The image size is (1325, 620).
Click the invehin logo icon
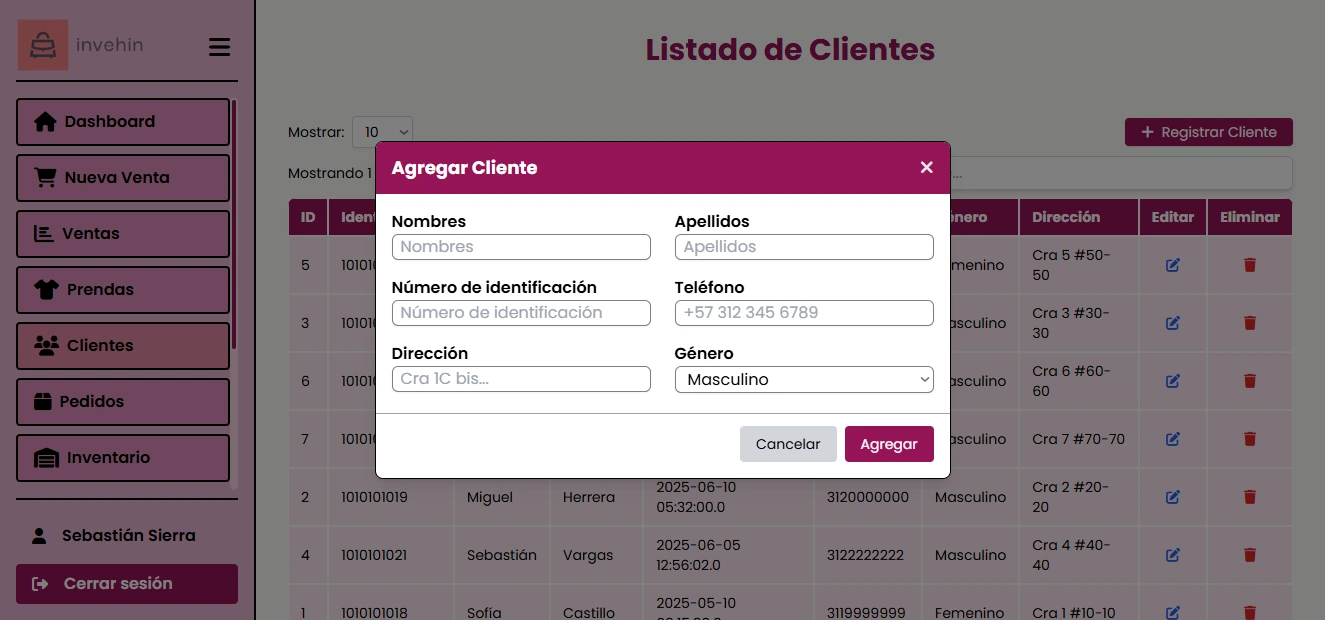(42, 44)
